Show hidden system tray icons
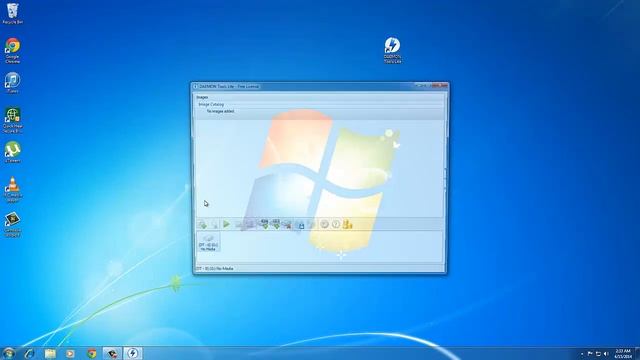 [582, 354]
